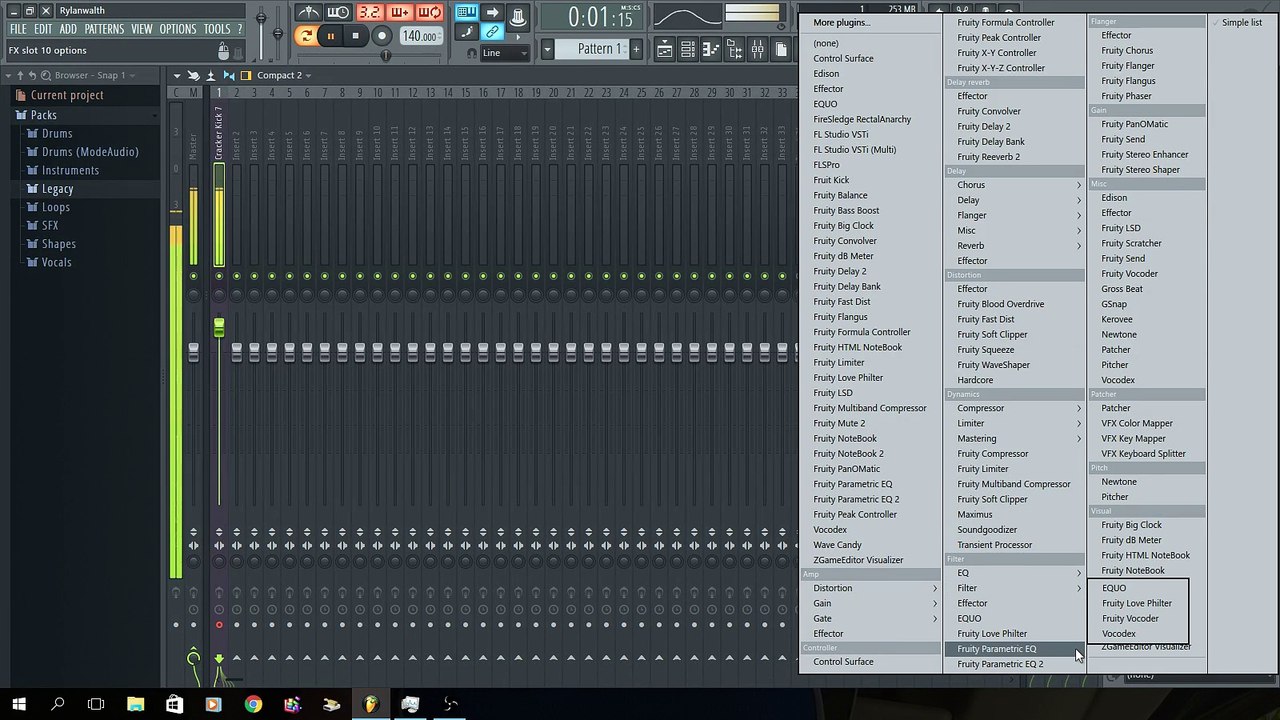
Task: Open the FILE menu
Action: (18, 29)
